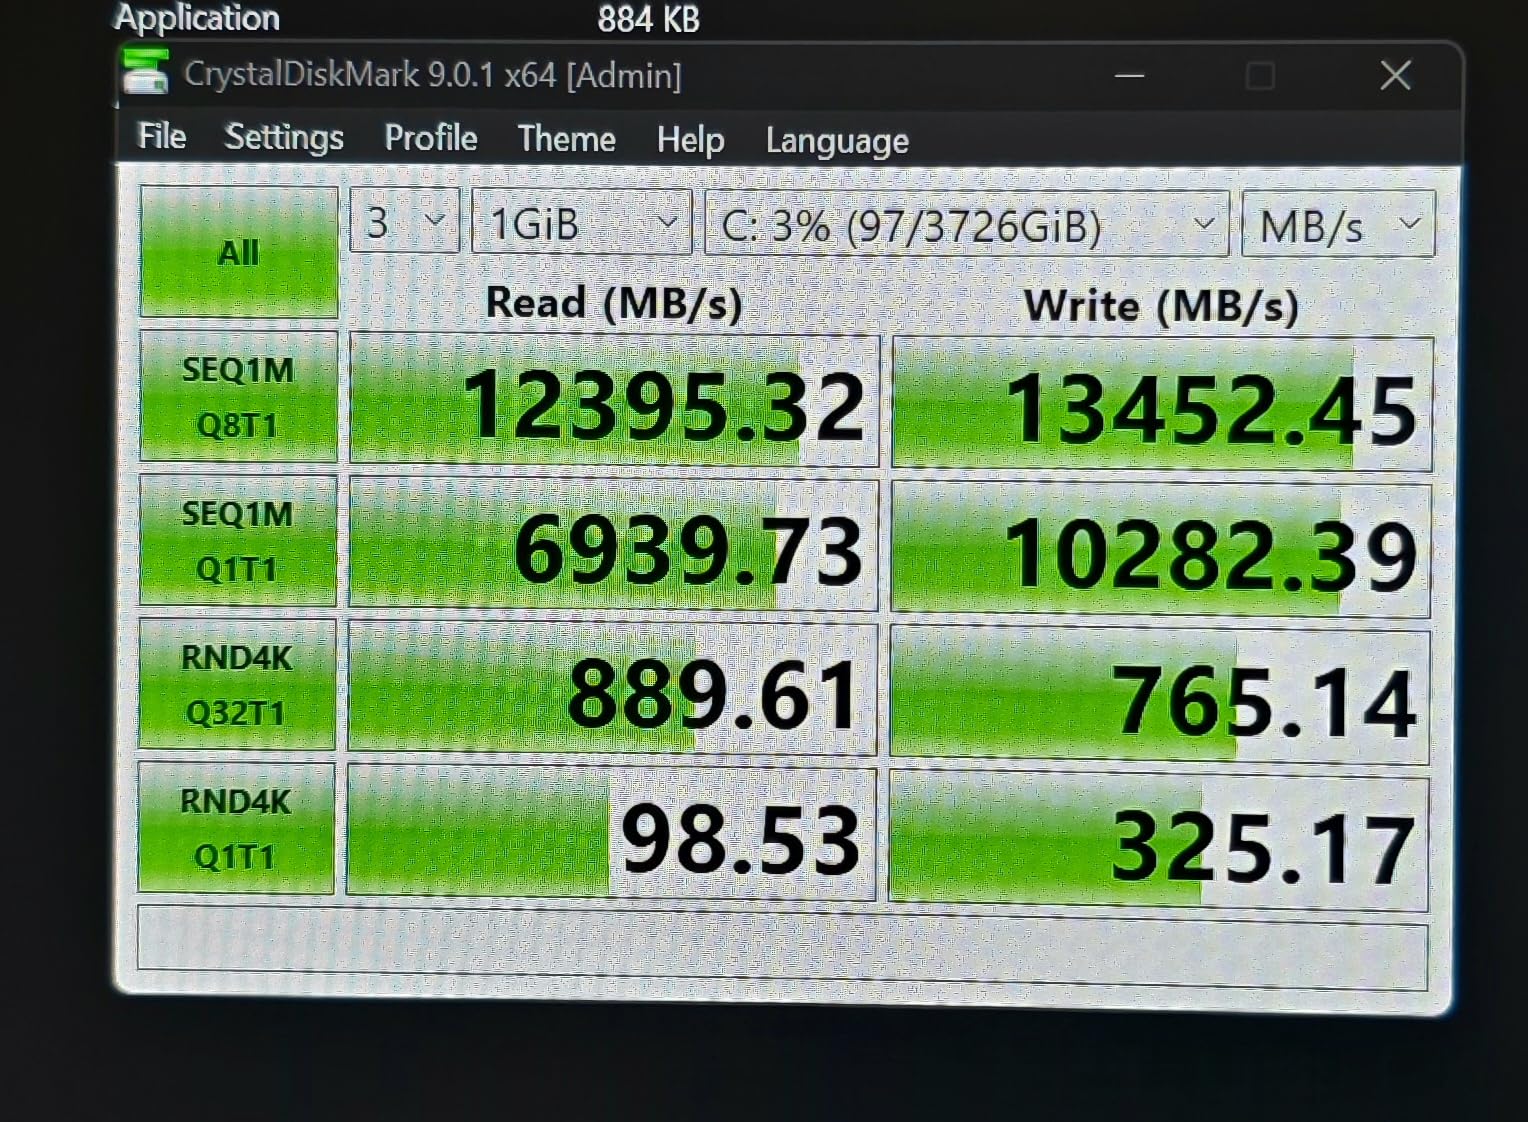Click the 6939.73 read result
The width and height of the screenshot is (1528, 1122).
pyautogui.click(x=613, y=545)
